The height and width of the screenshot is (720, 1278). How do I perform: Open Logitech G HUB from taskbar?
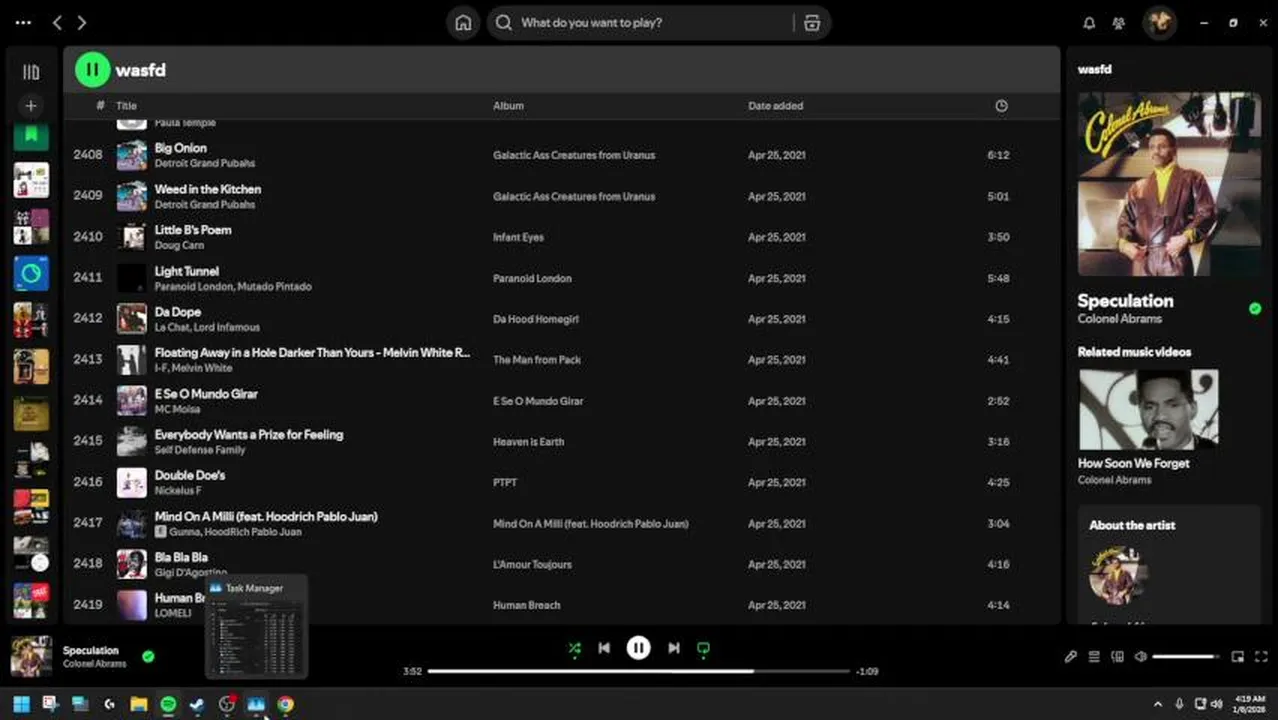pos(109,704)
